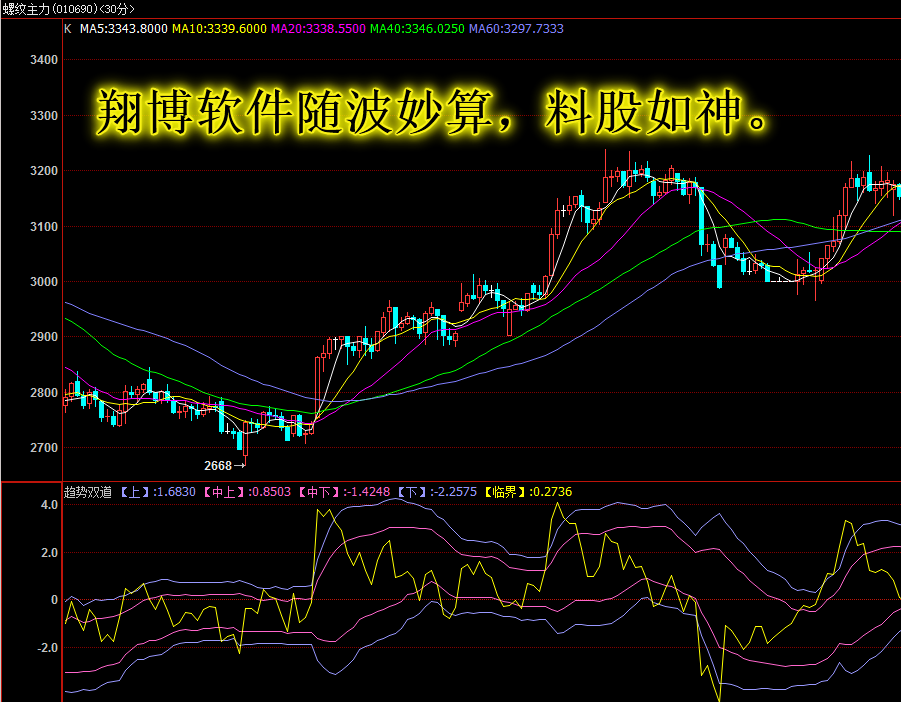Click the 2668 low price marker
The height and width of the screenshot is (702, 901).
[224, 466]
